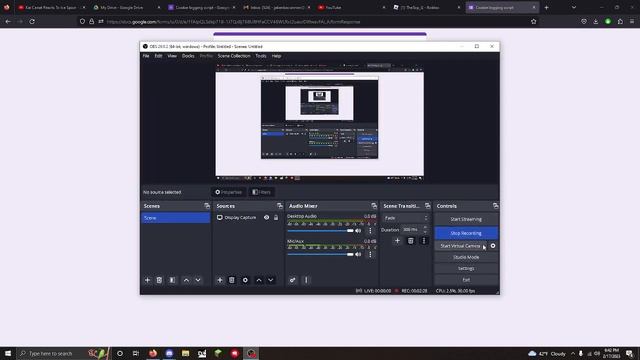The width and height of the screenshot is (640, 360).
Task: Open transition properties three-dot icon
Action: click(x=424, y=241)
